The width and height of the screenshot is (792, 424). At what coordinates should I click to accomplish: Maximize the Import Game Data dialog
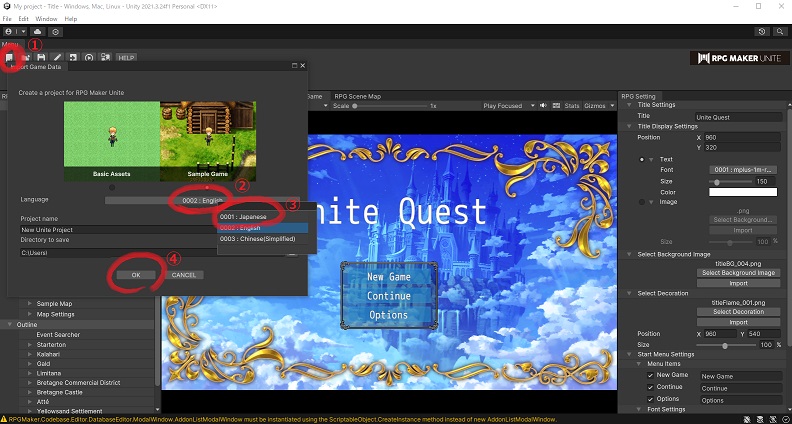coord(294,66)
